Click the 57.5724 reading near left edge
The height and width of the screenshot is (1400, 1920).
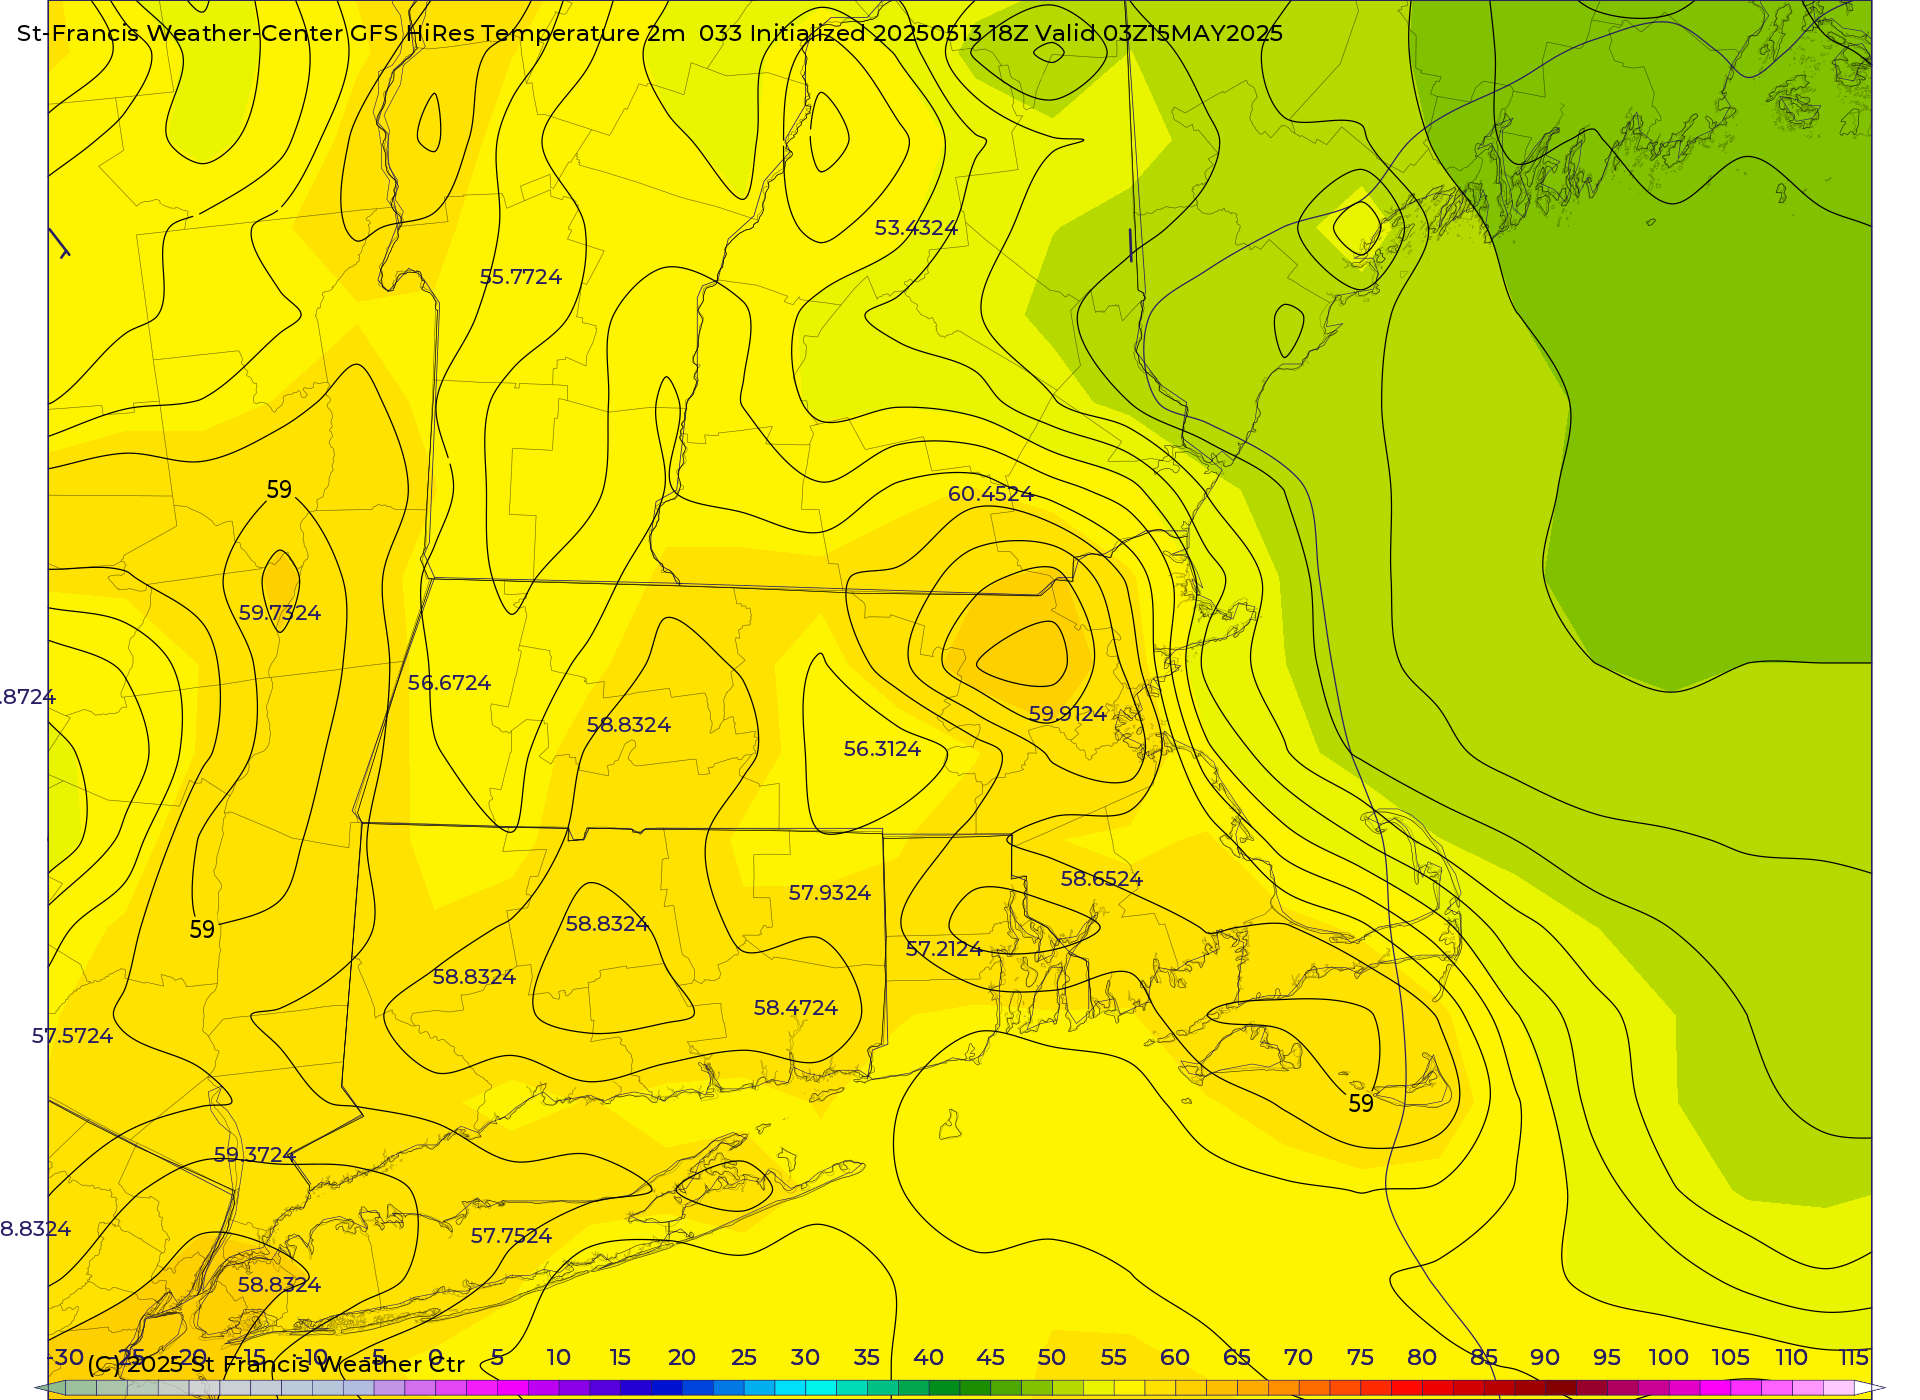[72, 1036]
